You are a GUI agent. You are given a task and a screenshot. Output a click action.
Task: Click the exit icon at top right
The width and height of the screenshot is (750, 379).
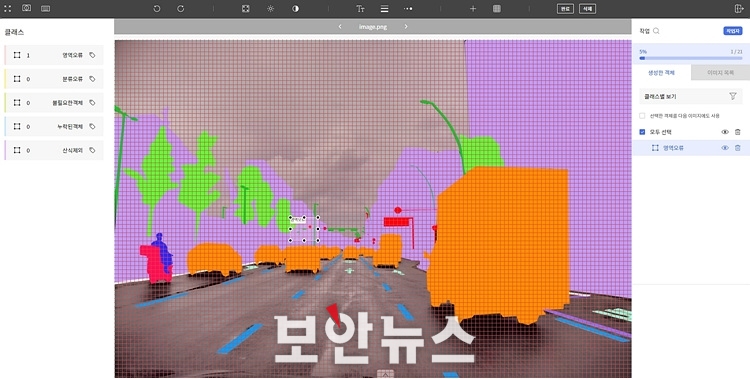[738, 9]
